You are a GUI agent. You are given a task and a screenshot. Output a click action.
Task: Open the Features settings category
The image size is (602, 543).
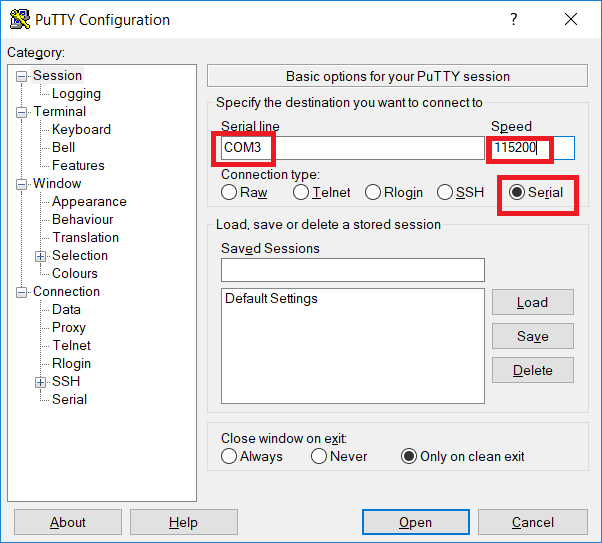coord(78,166)
